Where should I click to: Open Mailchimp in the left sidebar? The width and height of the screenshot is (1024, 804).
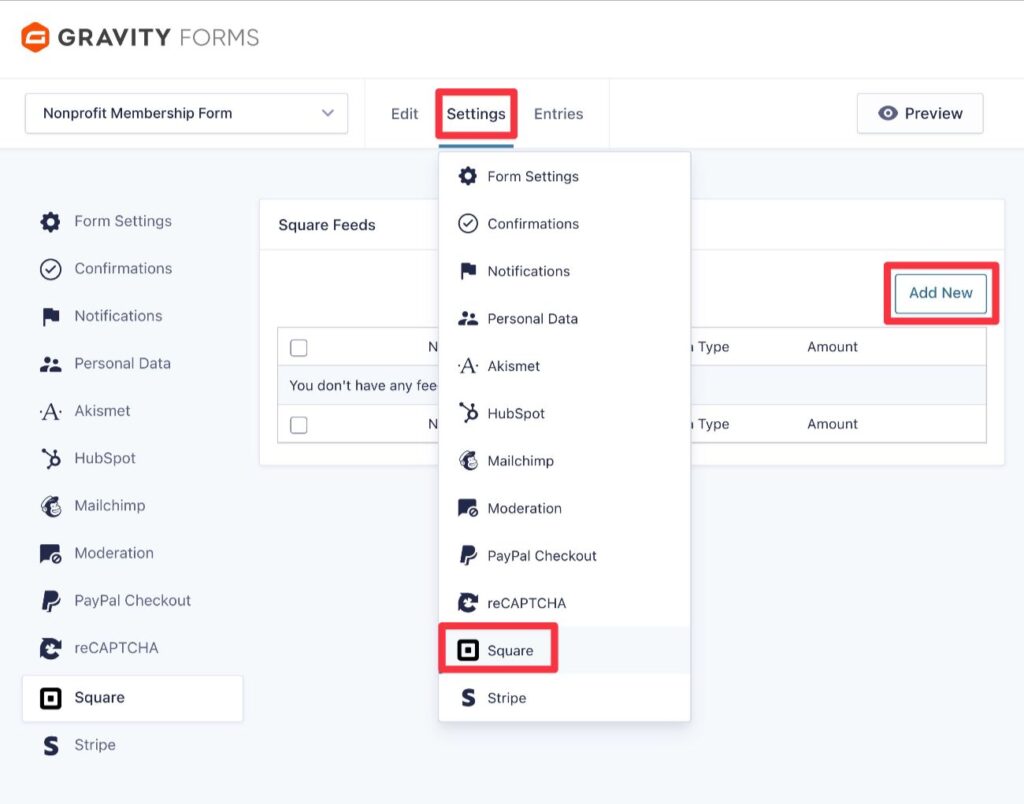pos(133,506)
